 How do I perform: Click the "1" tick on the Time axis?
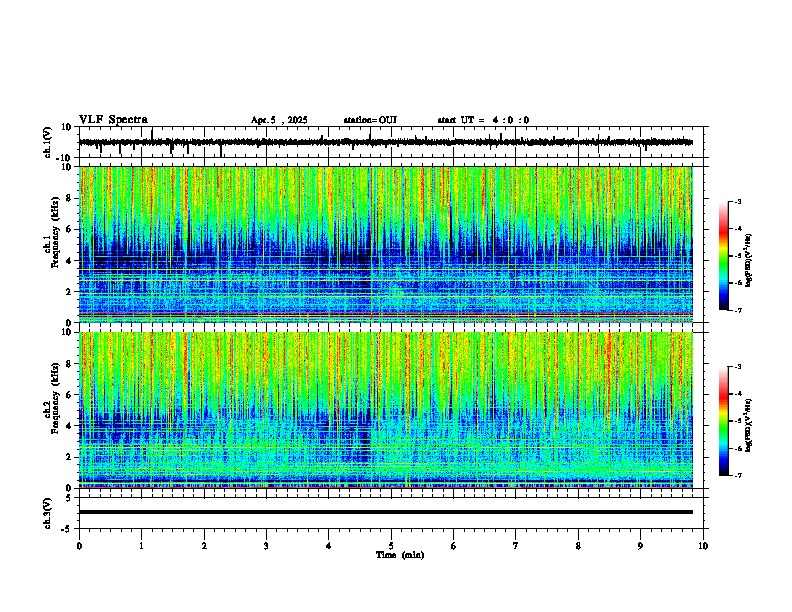[141, 546]
